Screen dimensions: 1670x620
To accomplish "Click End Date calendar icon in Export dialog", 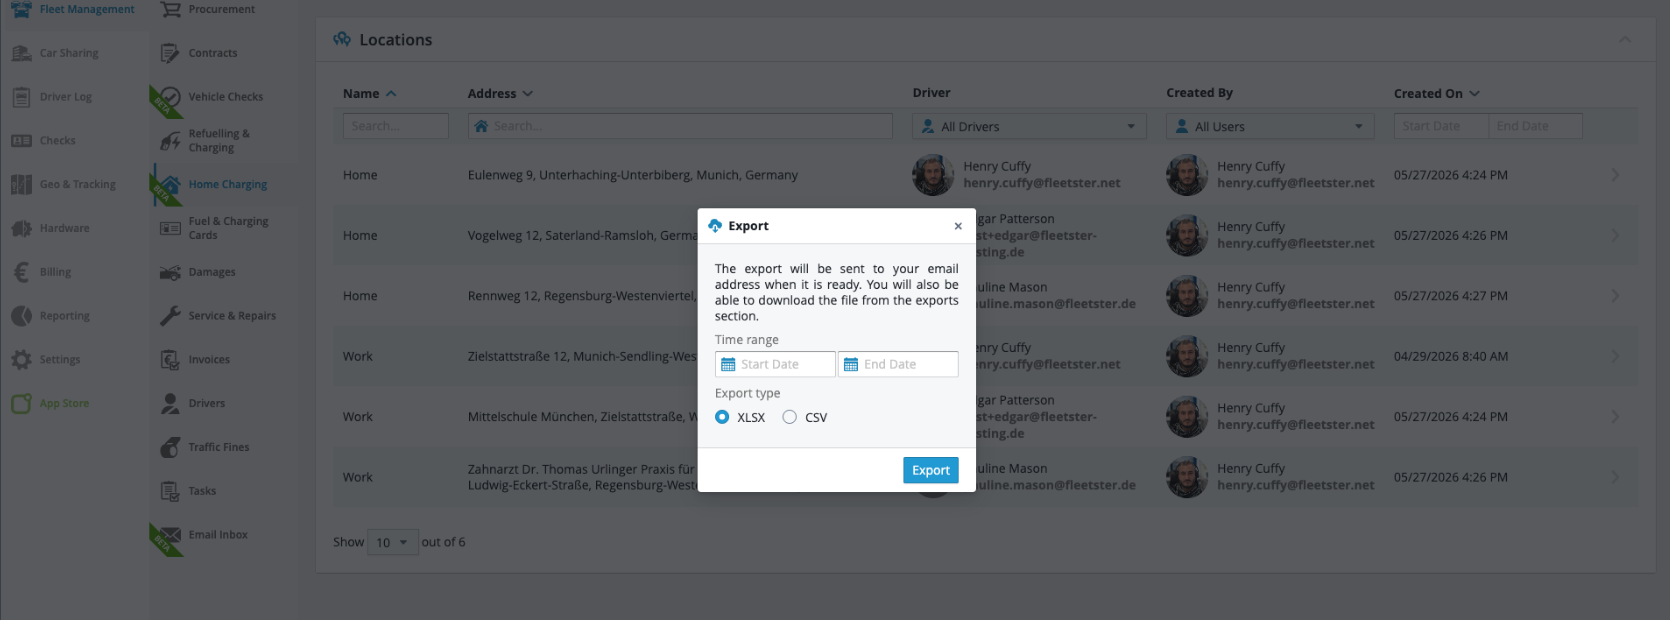I will [x=851, y=365].
